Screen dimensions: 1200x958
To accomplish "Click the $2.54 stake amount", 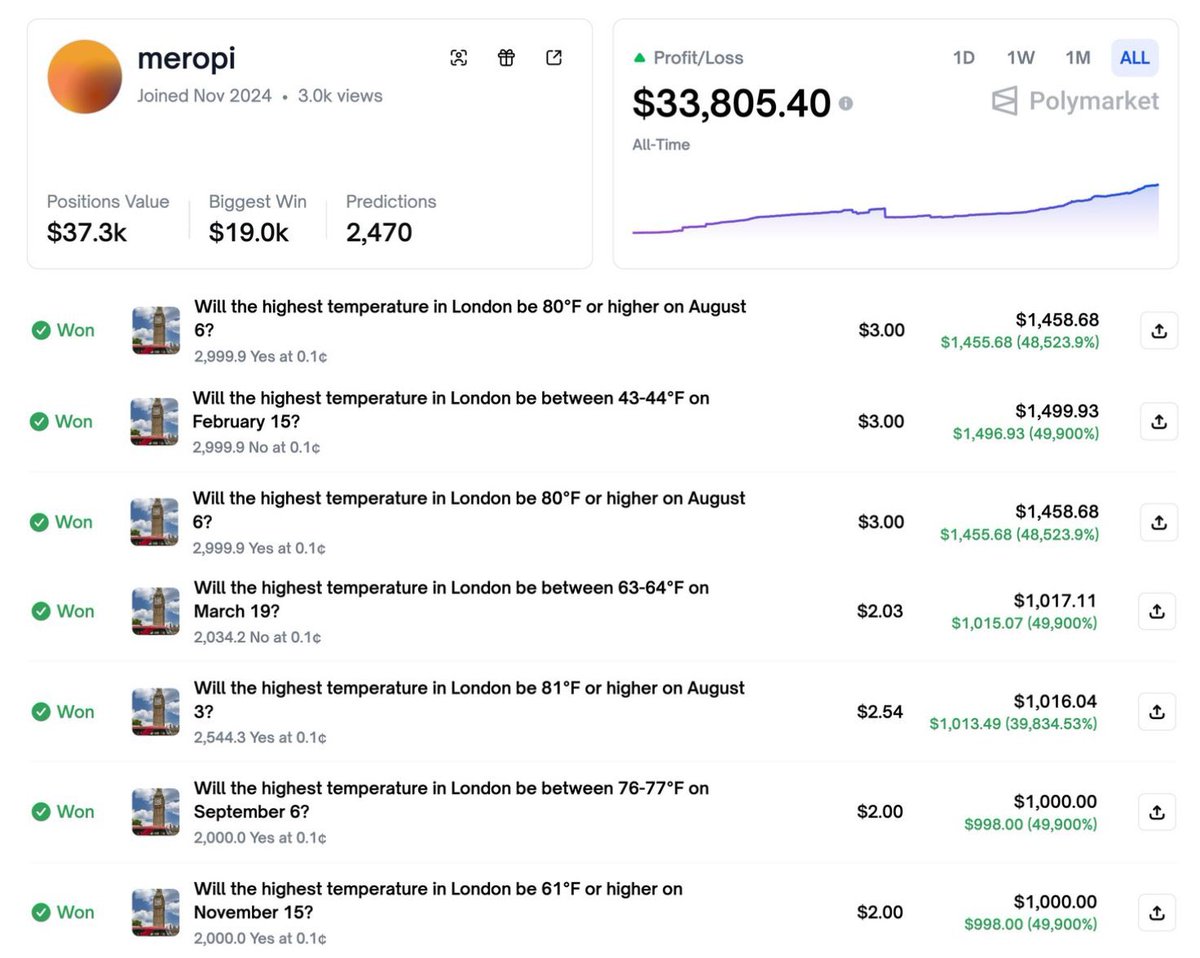I will (x=880, y=712).
